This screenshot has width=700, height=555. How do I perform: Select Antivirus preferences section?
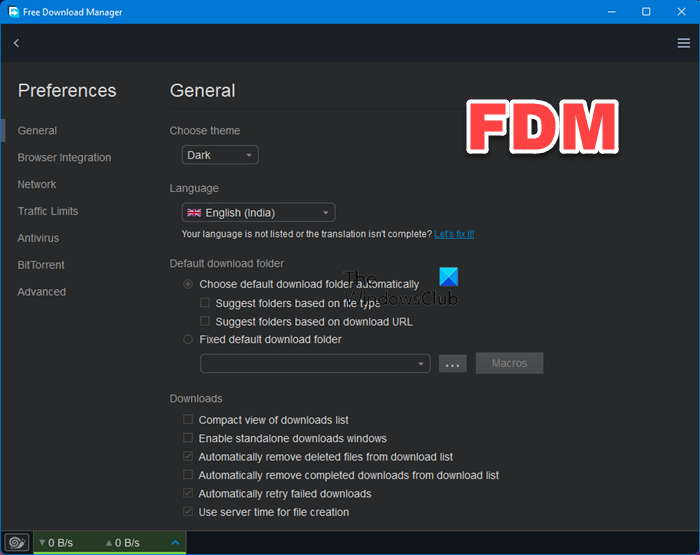click(38, 238)
